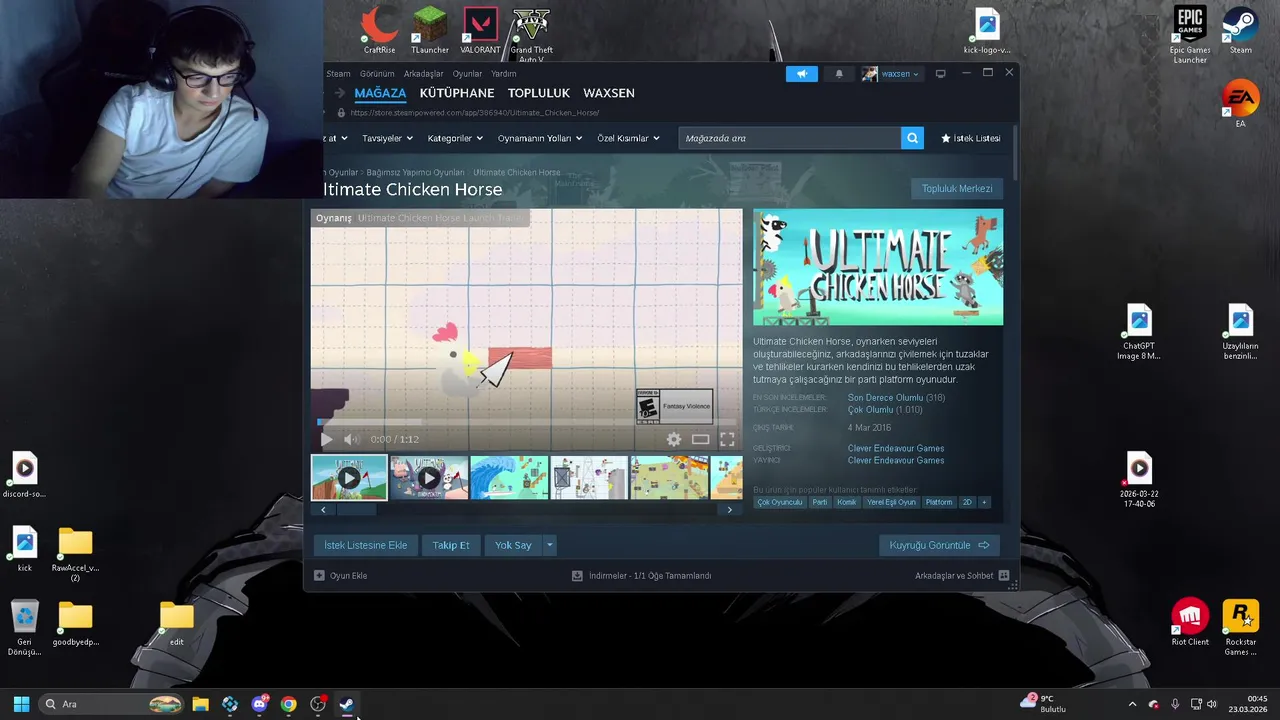Expand waxsen account dropdown

coord(898,74)
